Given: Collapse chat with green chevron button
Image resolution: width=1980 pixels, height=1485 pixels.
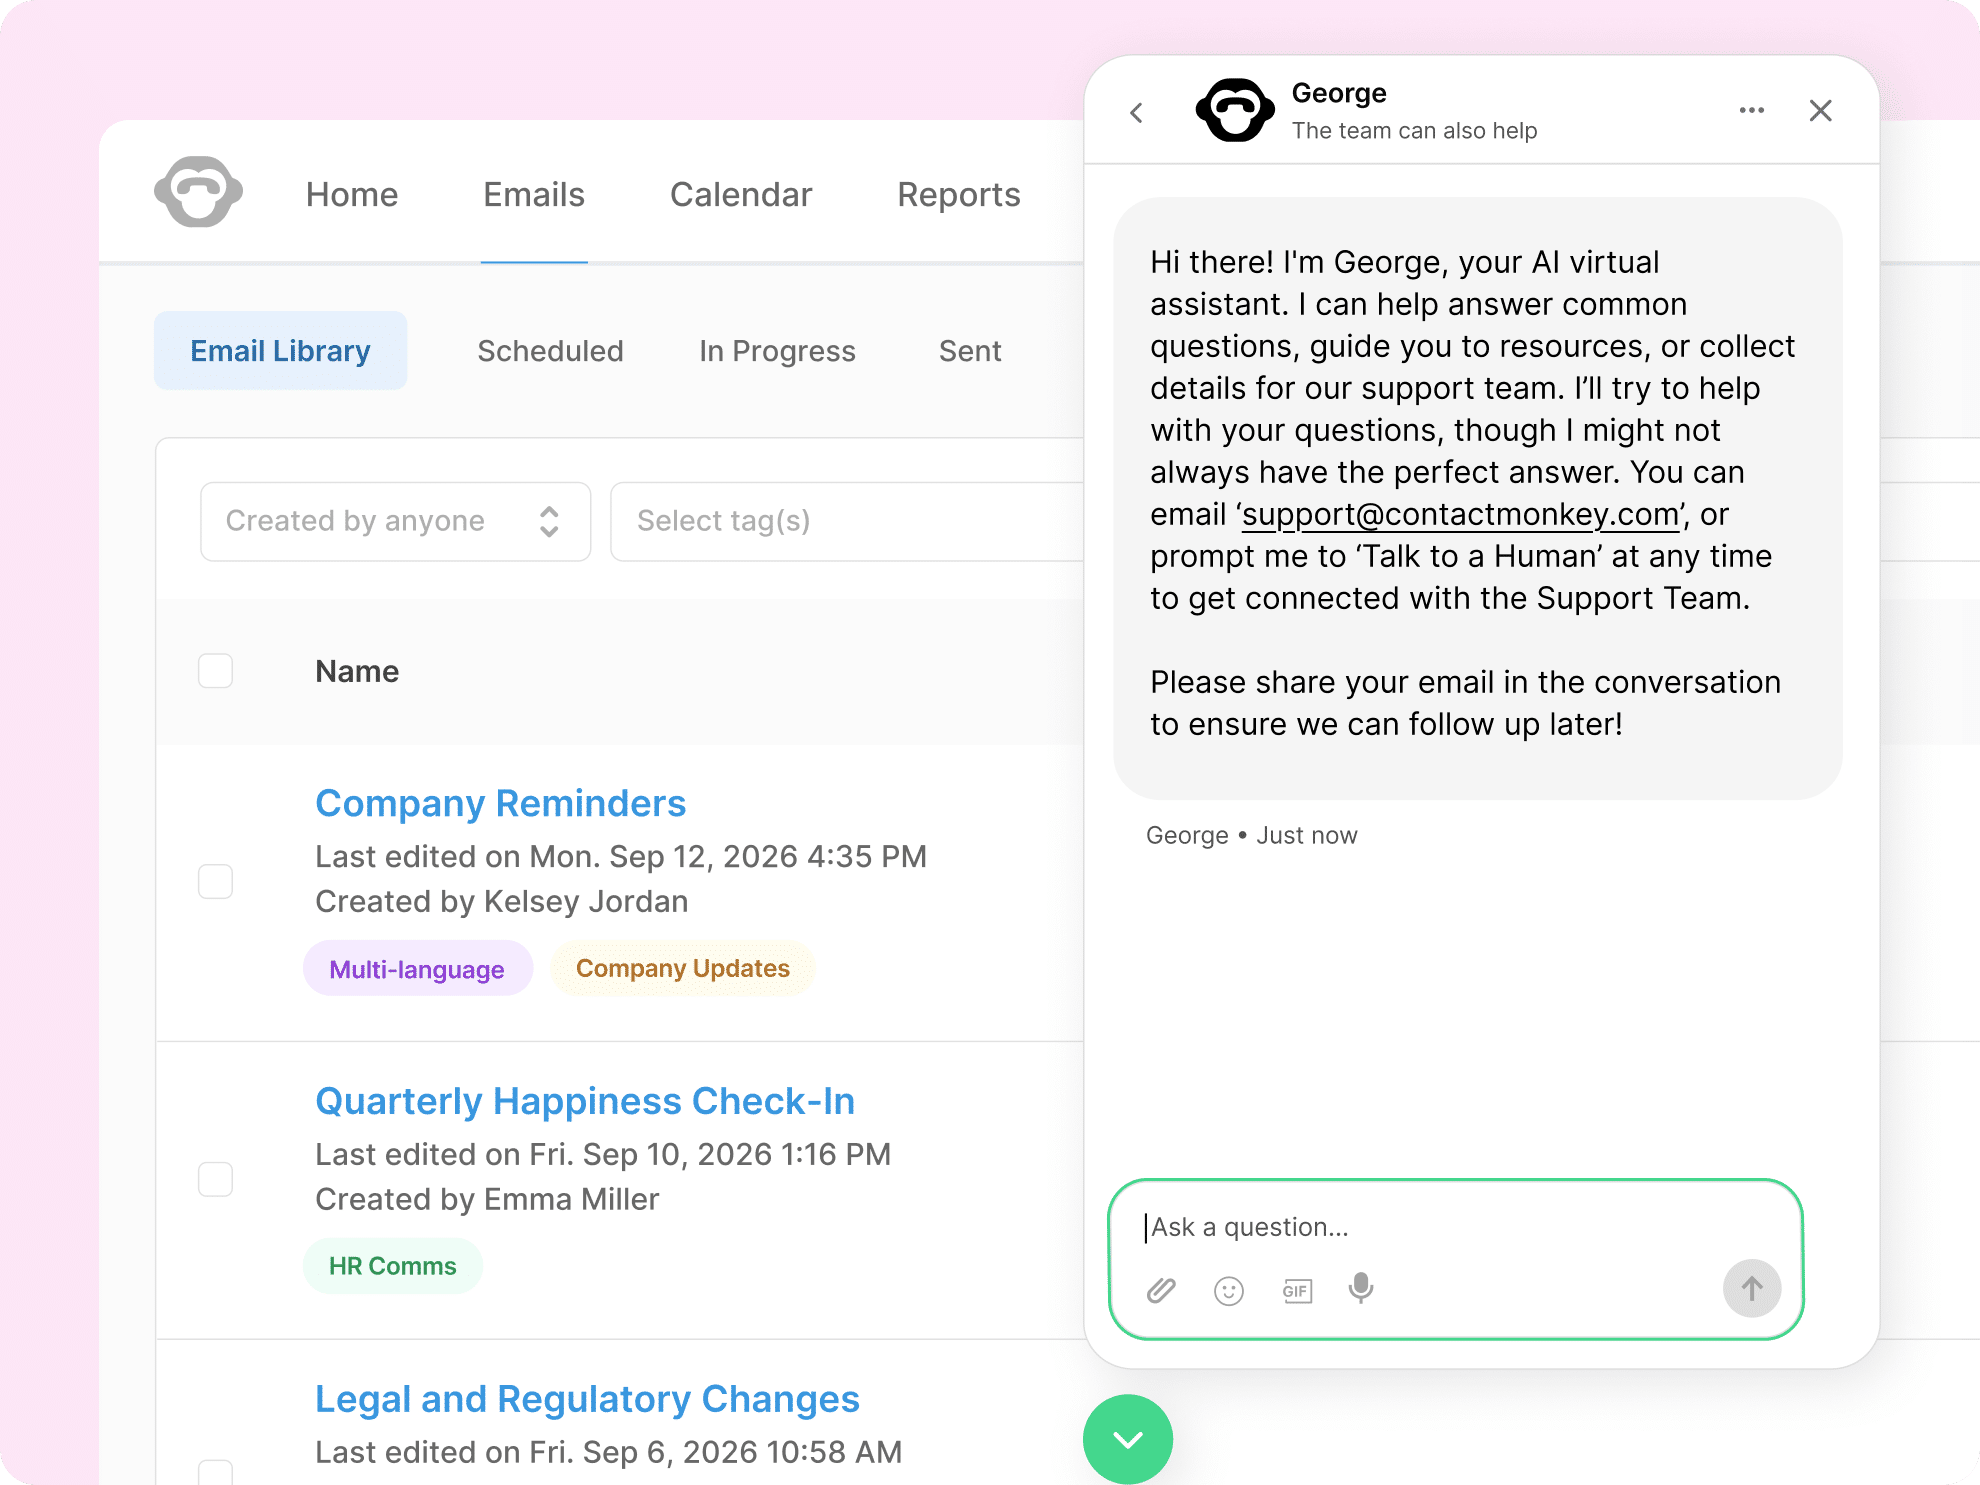Looking at the screenshot, I should coord(1127,1439).
